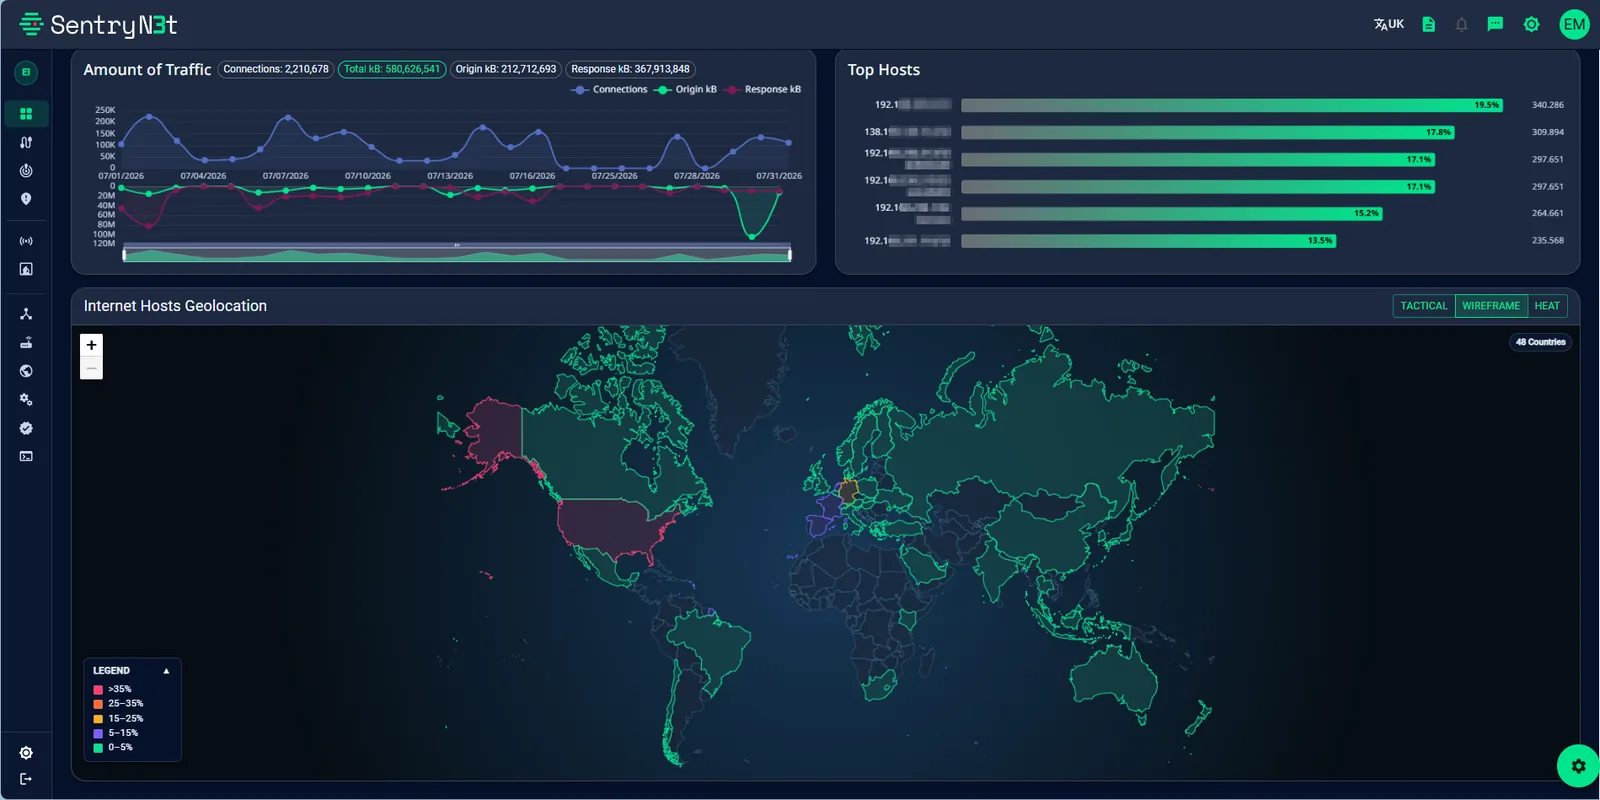Open the document report icon in header

(1429, 24)
